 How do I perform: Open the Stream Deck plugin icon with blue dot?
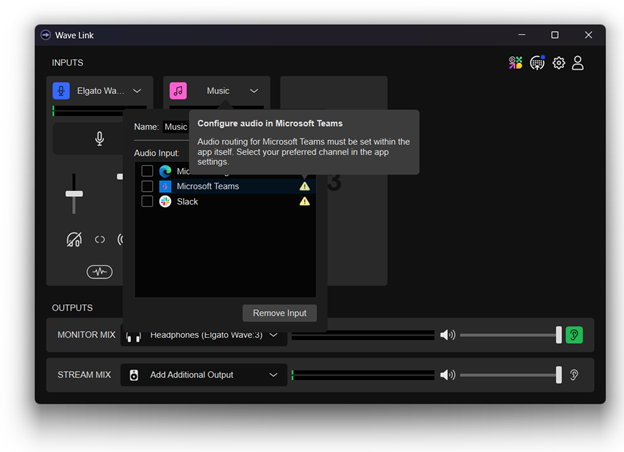coord(537,63)
